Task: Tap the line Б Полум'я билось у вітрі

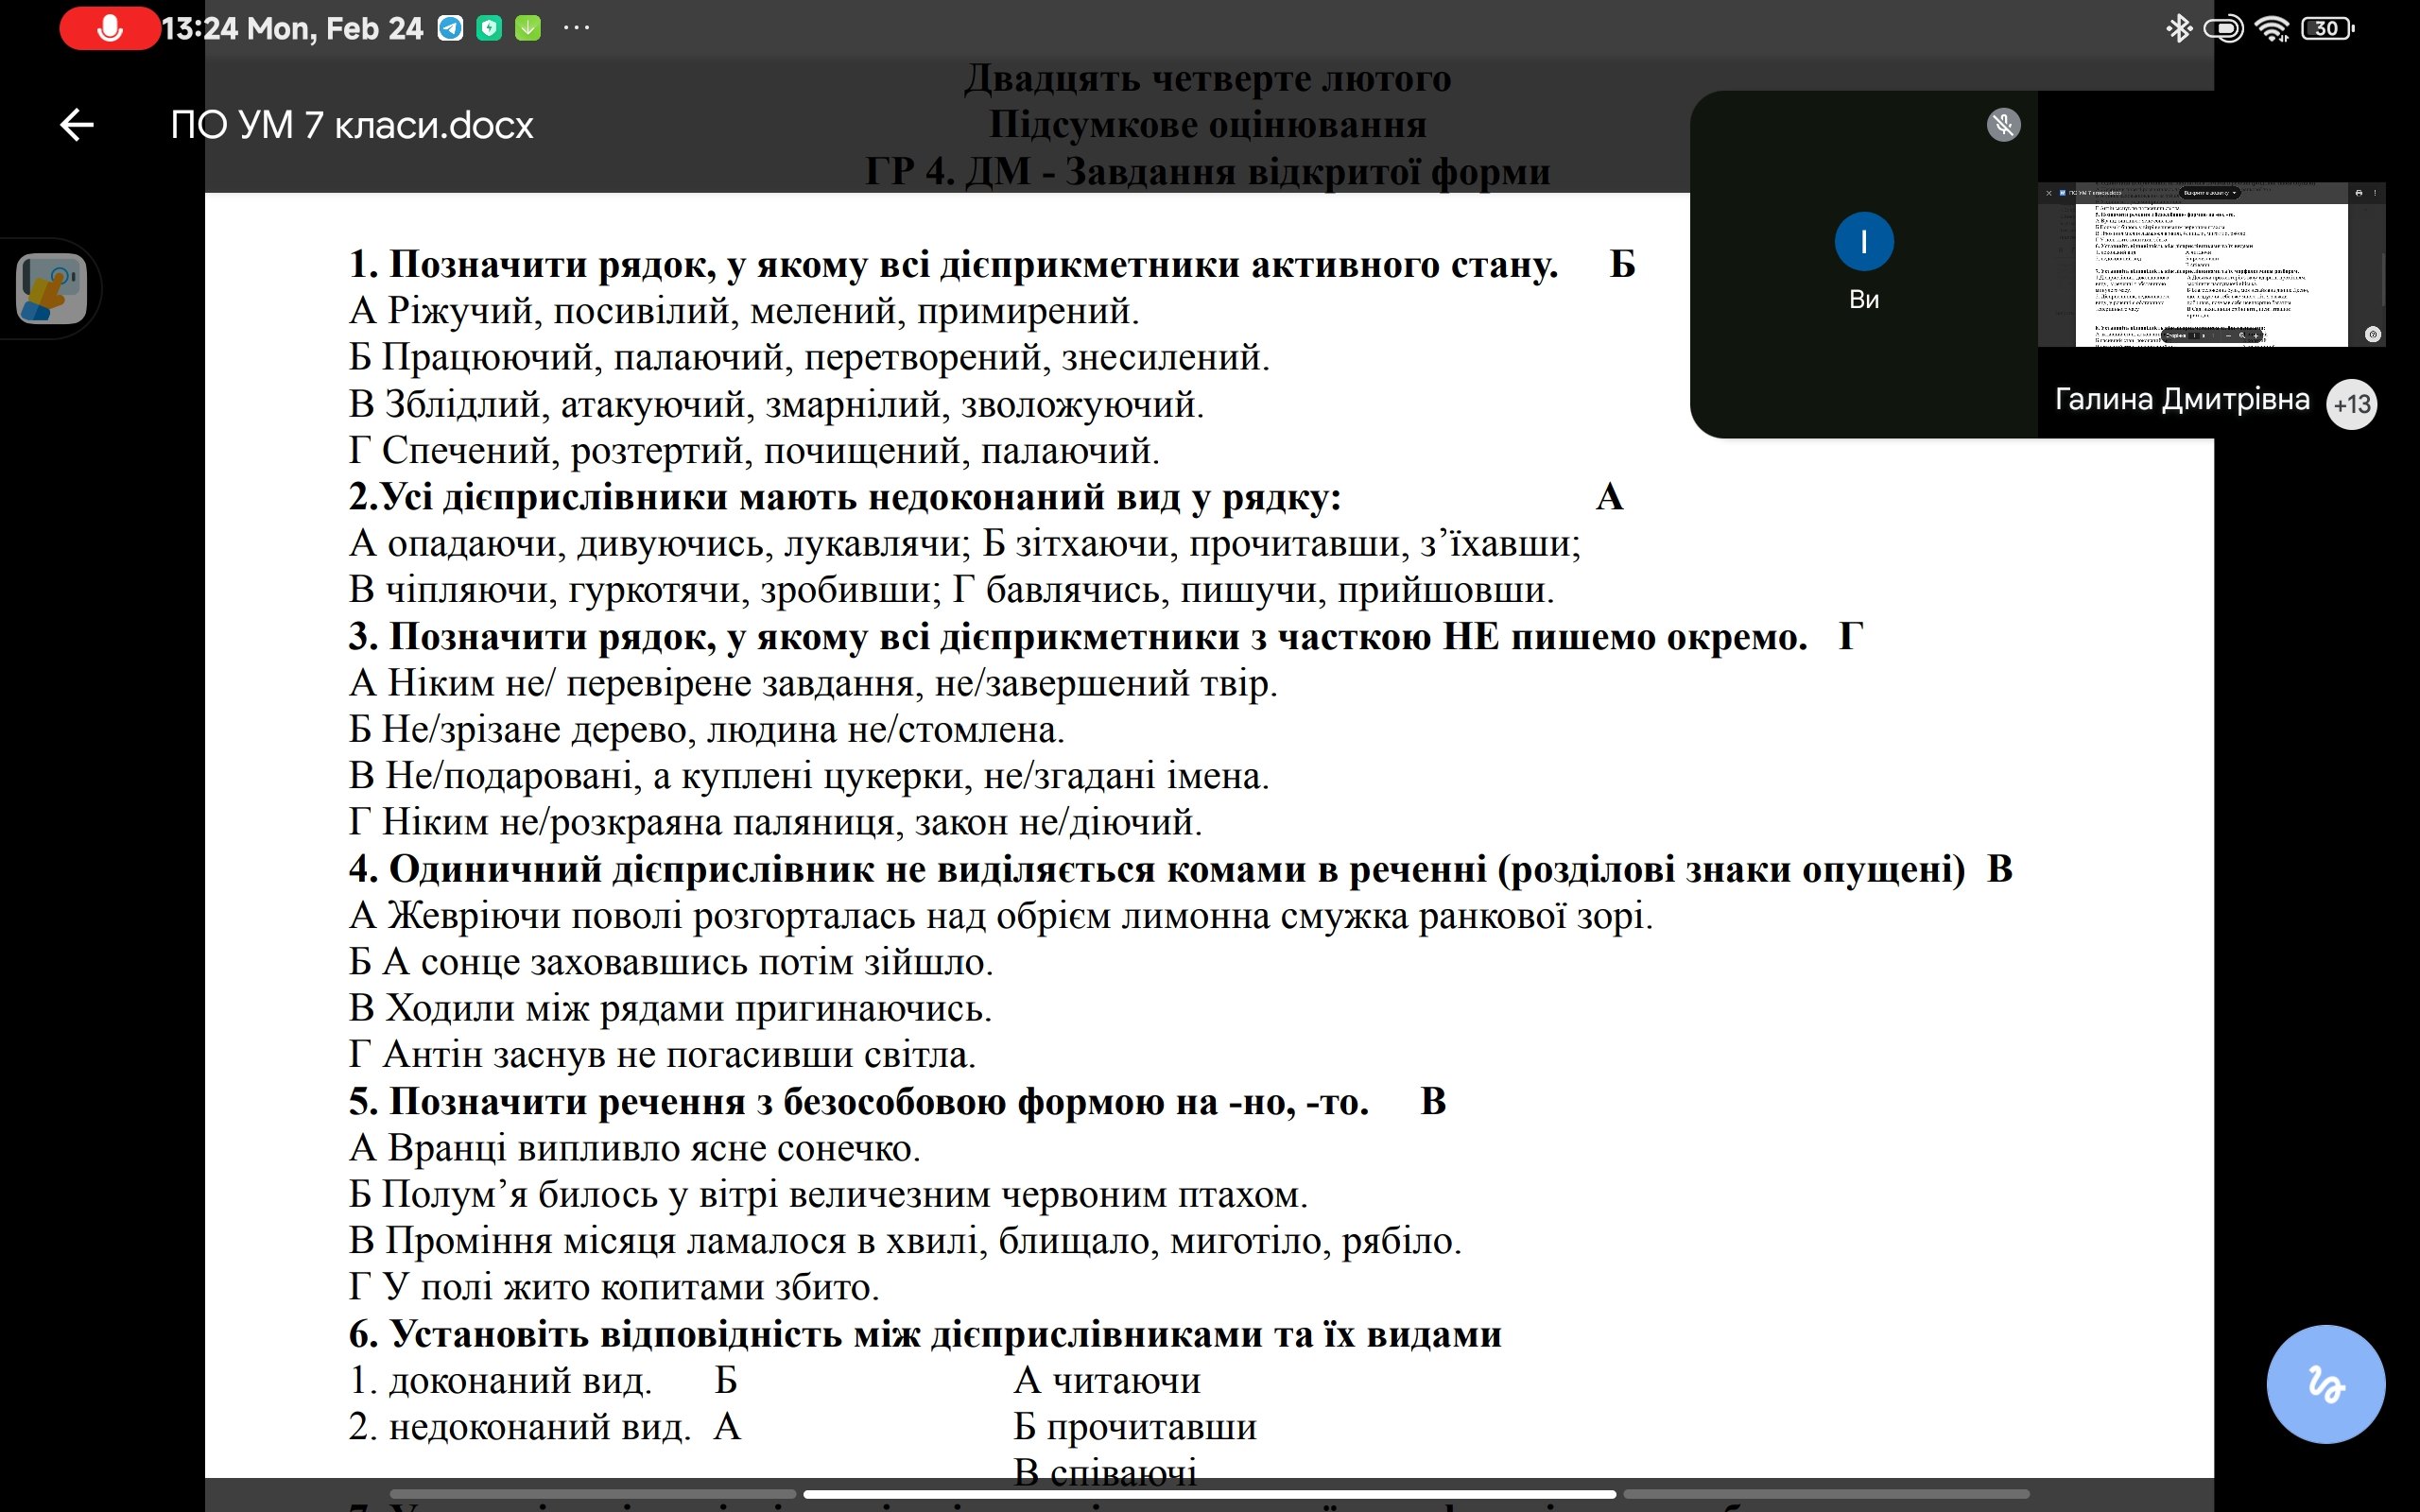Action: pyautogui.click(x=828, y=1194)
